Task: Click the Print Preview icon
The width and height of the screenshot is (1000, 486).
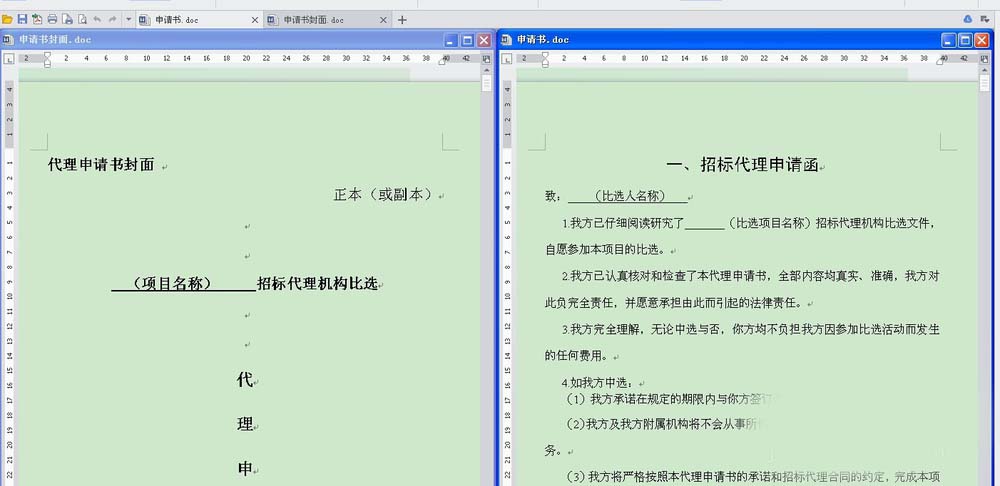Action: point(82,20)
